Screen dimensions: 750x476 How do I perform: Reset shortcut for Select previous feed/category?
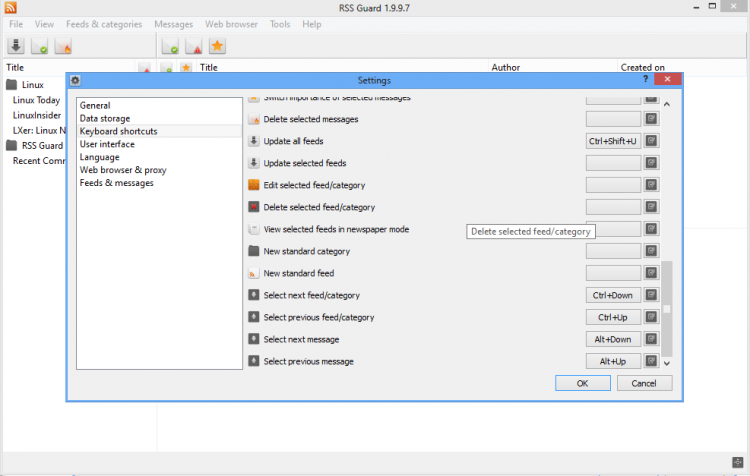pyautogui.click(x=651, y=317)
